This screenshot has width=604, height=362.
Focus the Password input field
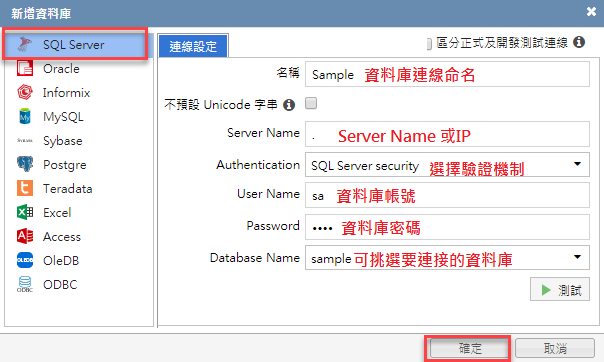[447, 227]
